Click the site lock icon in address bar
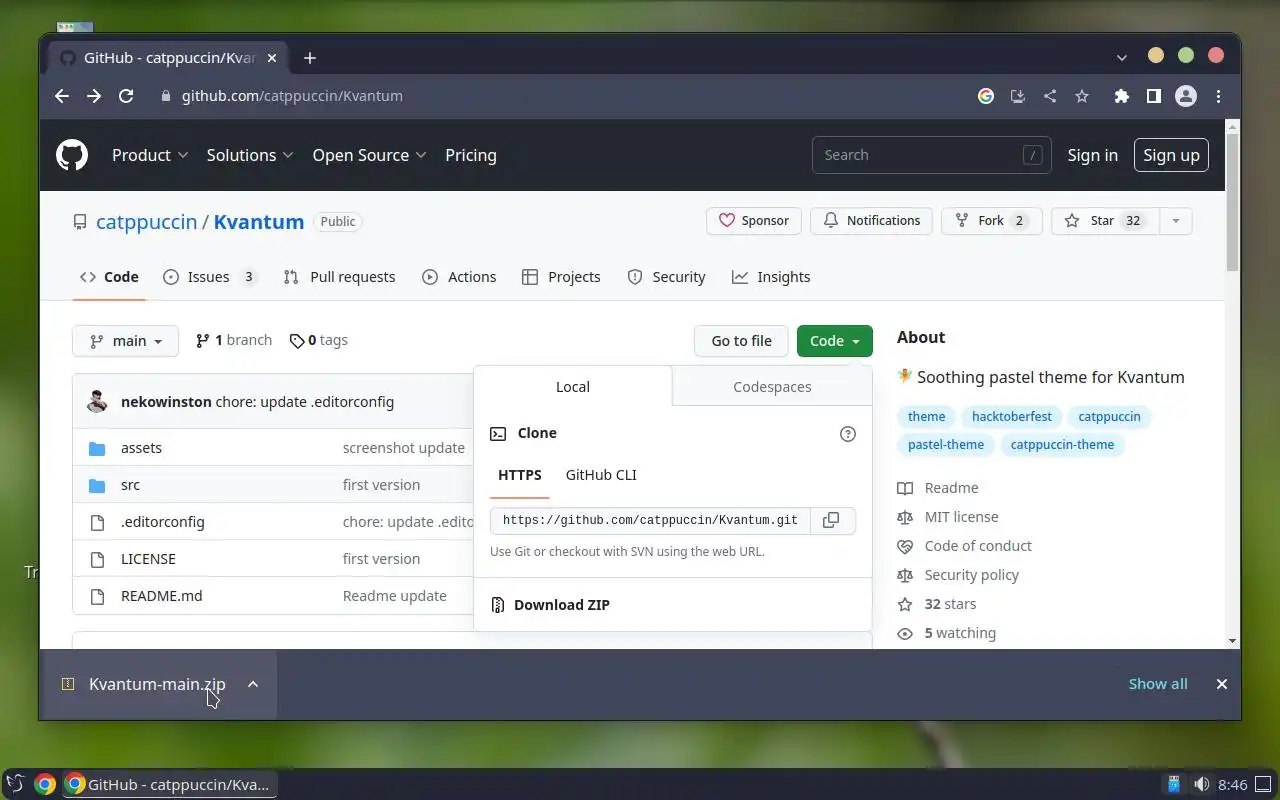 pyautogui.click(x=166, y=96)
